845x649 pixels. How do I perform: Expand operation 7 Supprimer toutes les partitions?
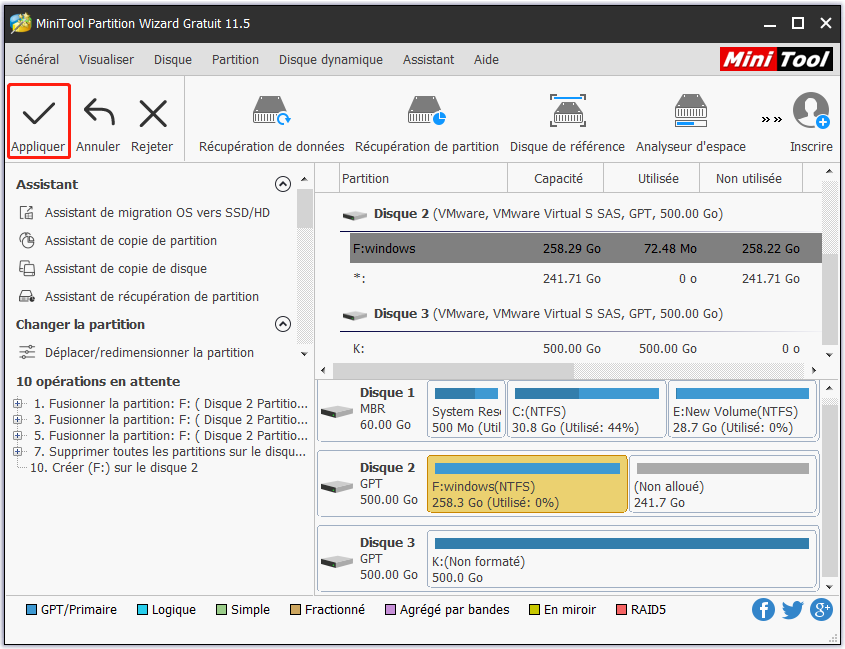point(18,451)
